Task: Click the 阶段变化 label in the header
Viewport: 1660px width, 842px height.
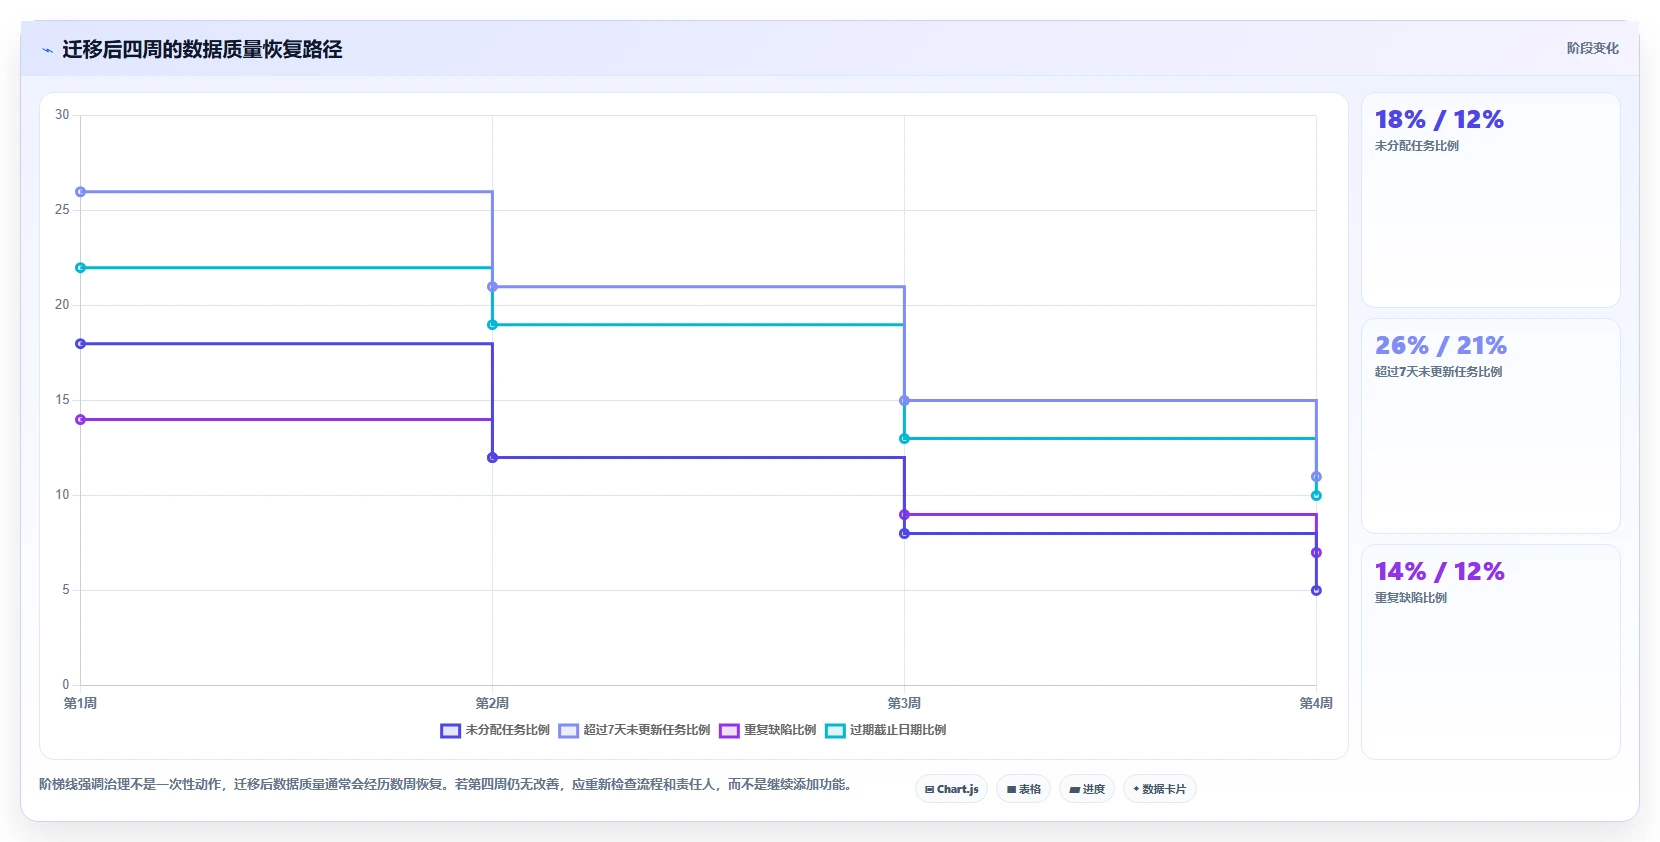Action: click(x=1592, y=48)
